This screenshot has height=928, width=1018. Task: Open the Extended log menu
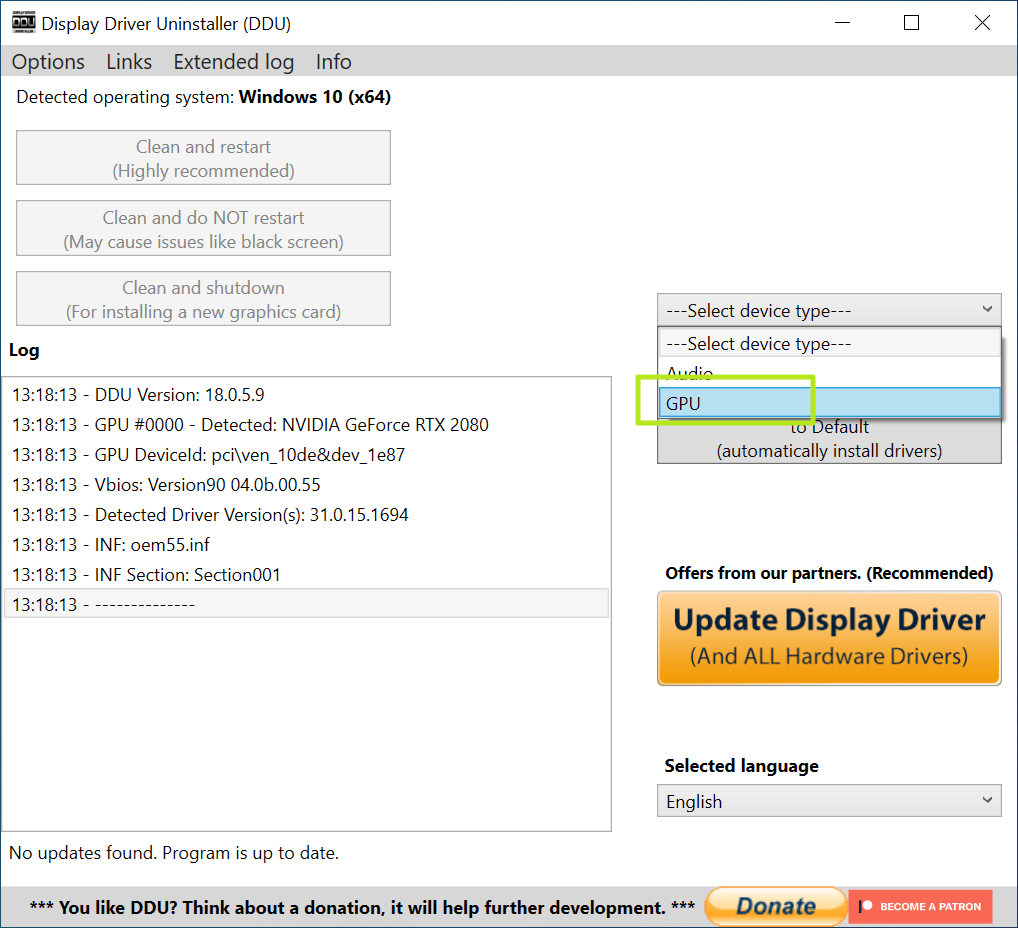(233, 61)
